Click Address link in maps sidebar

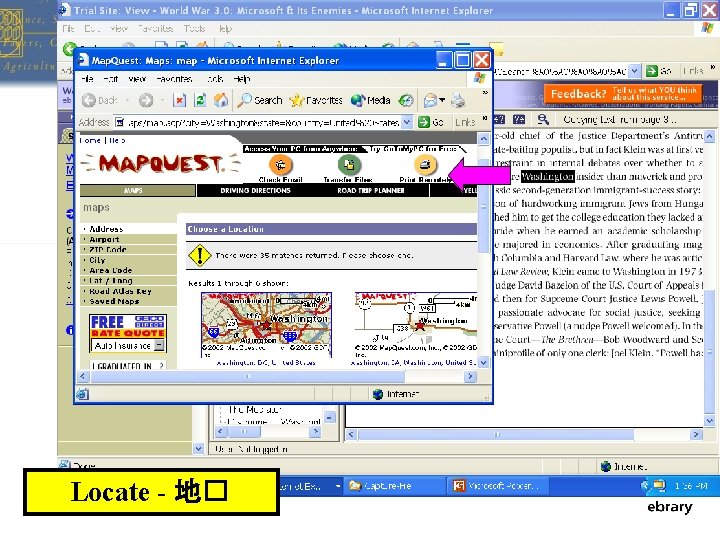click(x=106, y=229)
